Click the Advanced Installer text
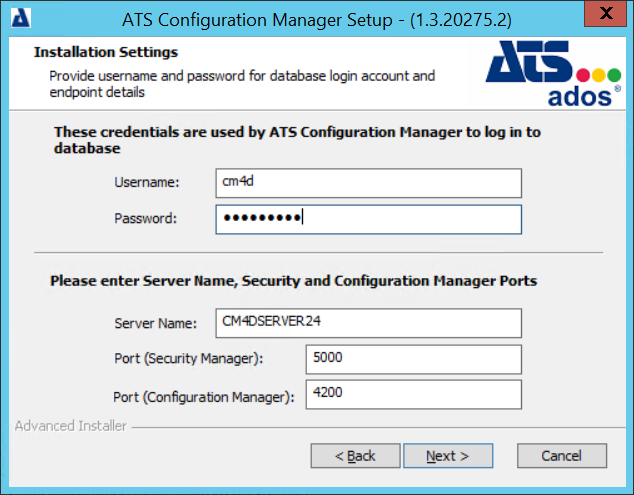This screenshot has width=634, height=495. click(x=71, y=426)
